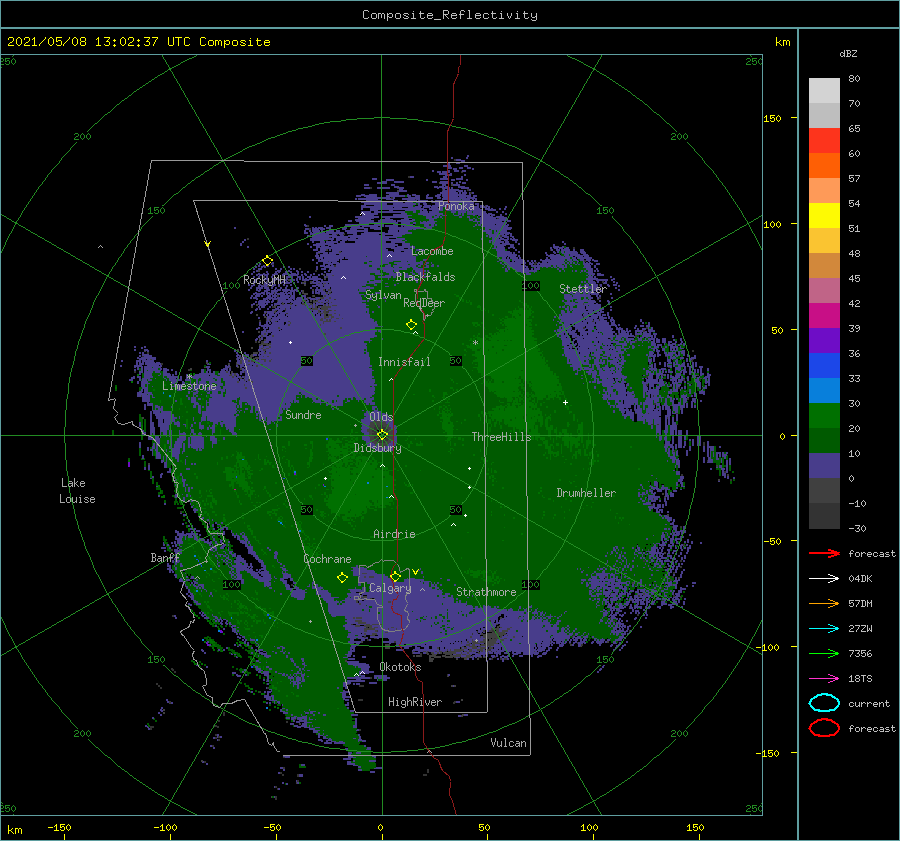Pick the green 20-30 dBZ swatch
Viewport: 900px width, 841px height.
824,416
